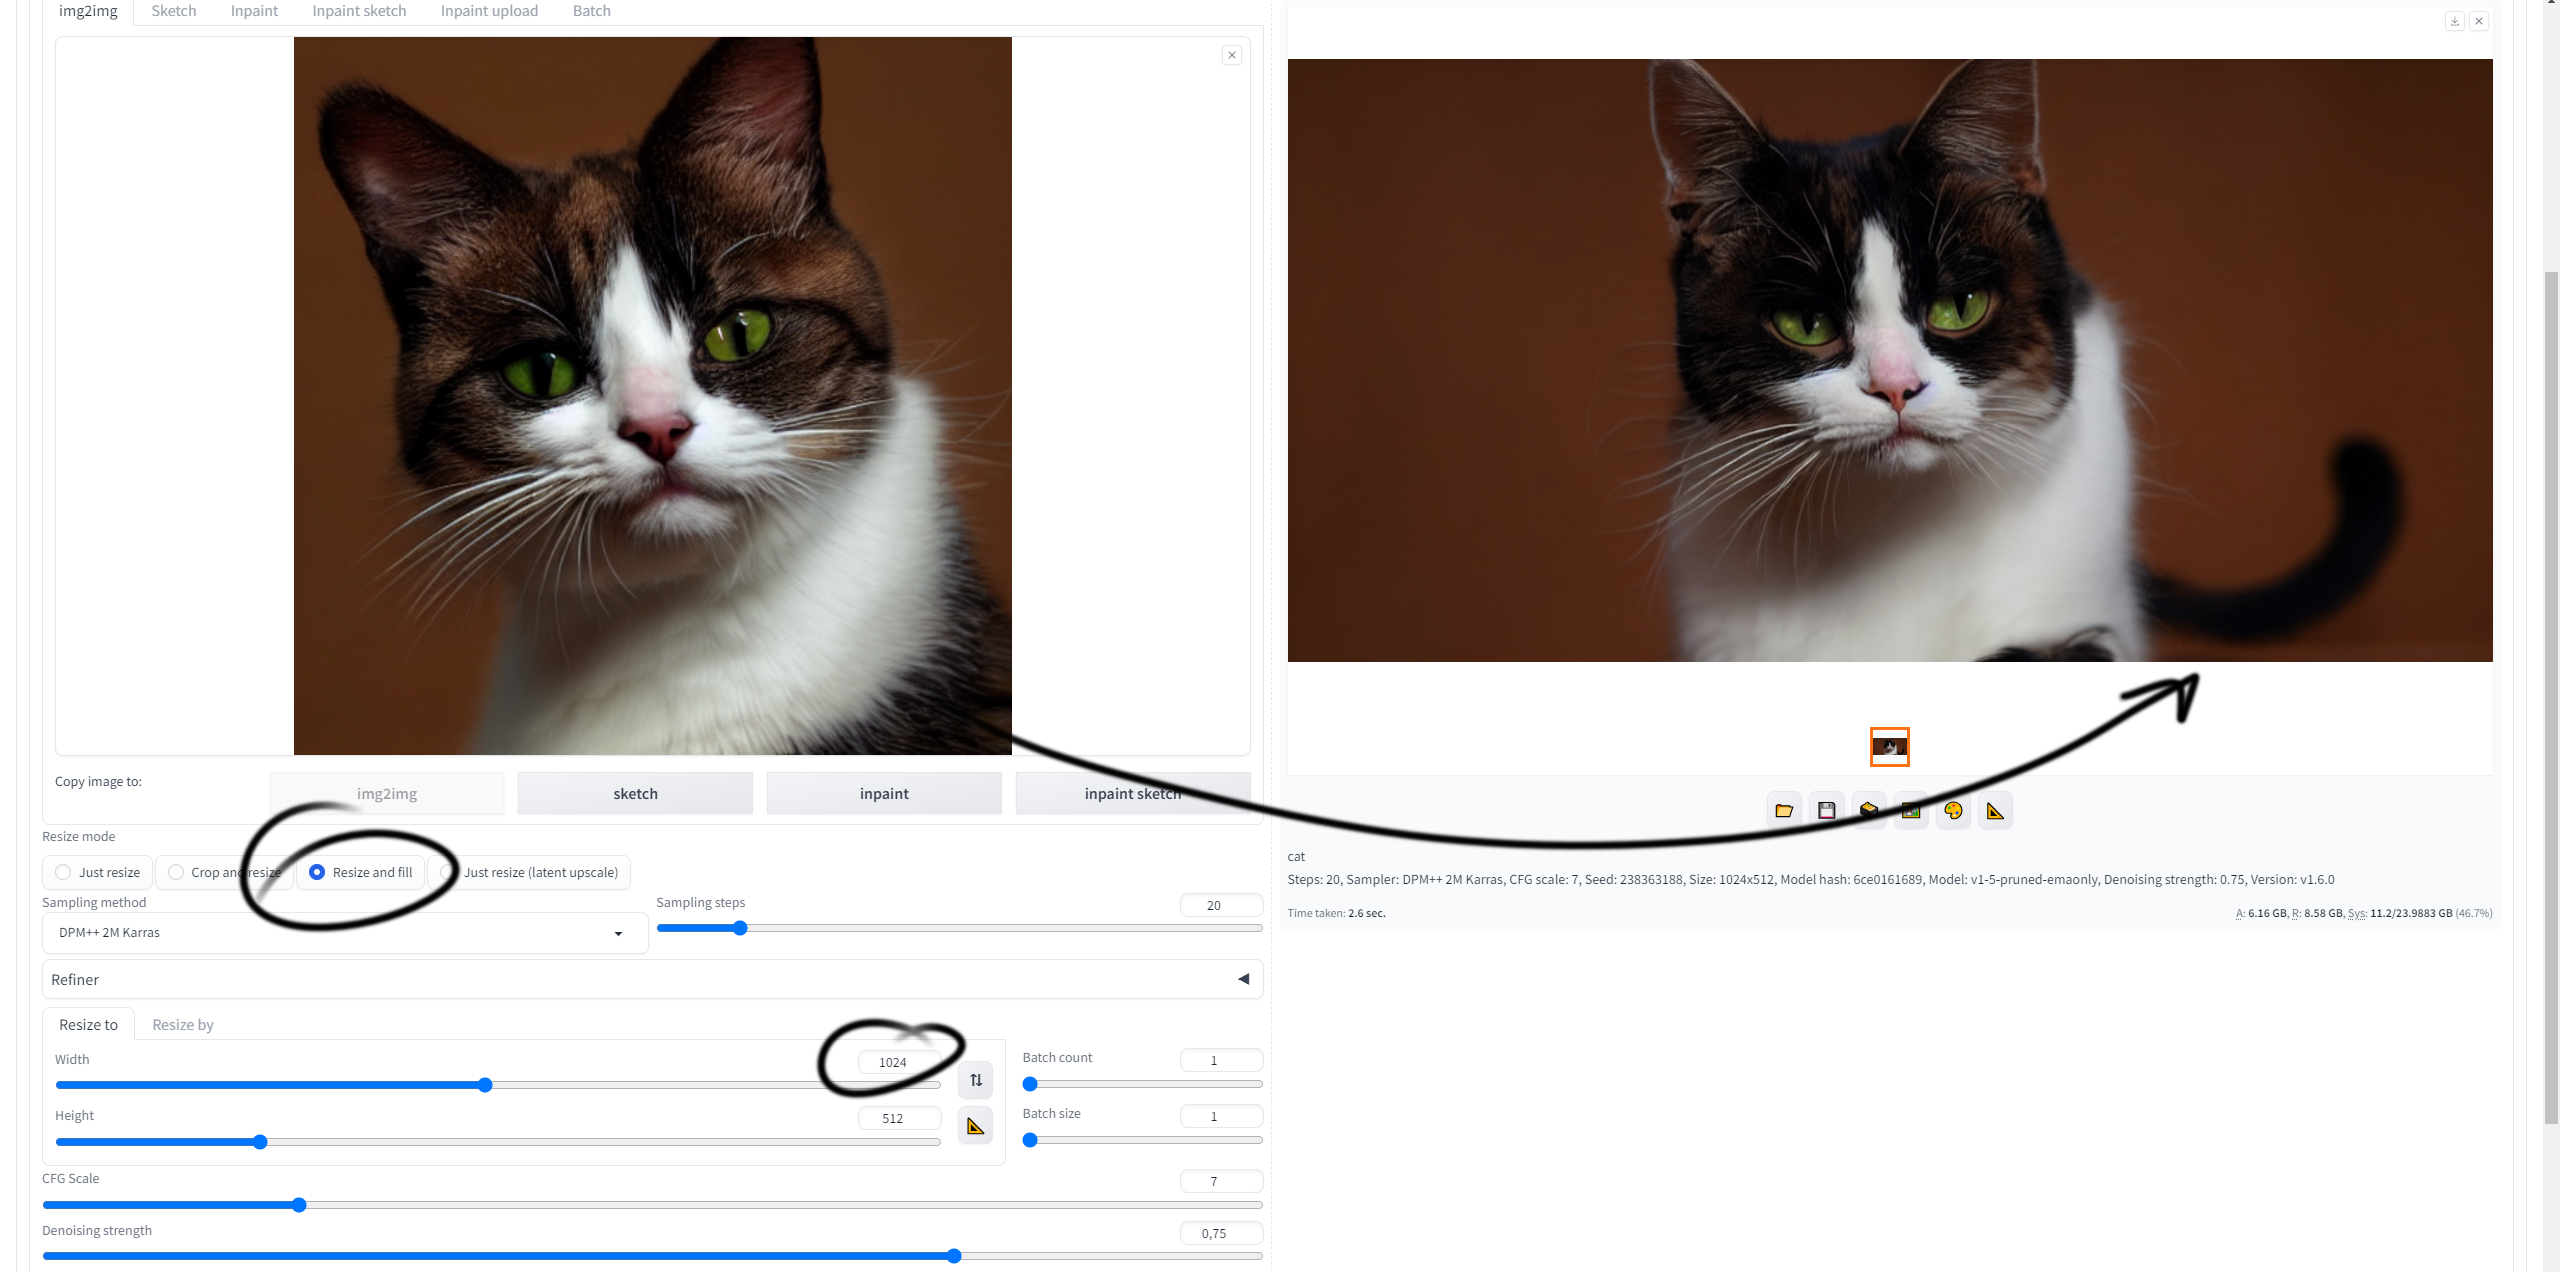Click the zip archive box icon
The width and height of the screenshot is (2560, 1272).
(x=1869, y=811)
